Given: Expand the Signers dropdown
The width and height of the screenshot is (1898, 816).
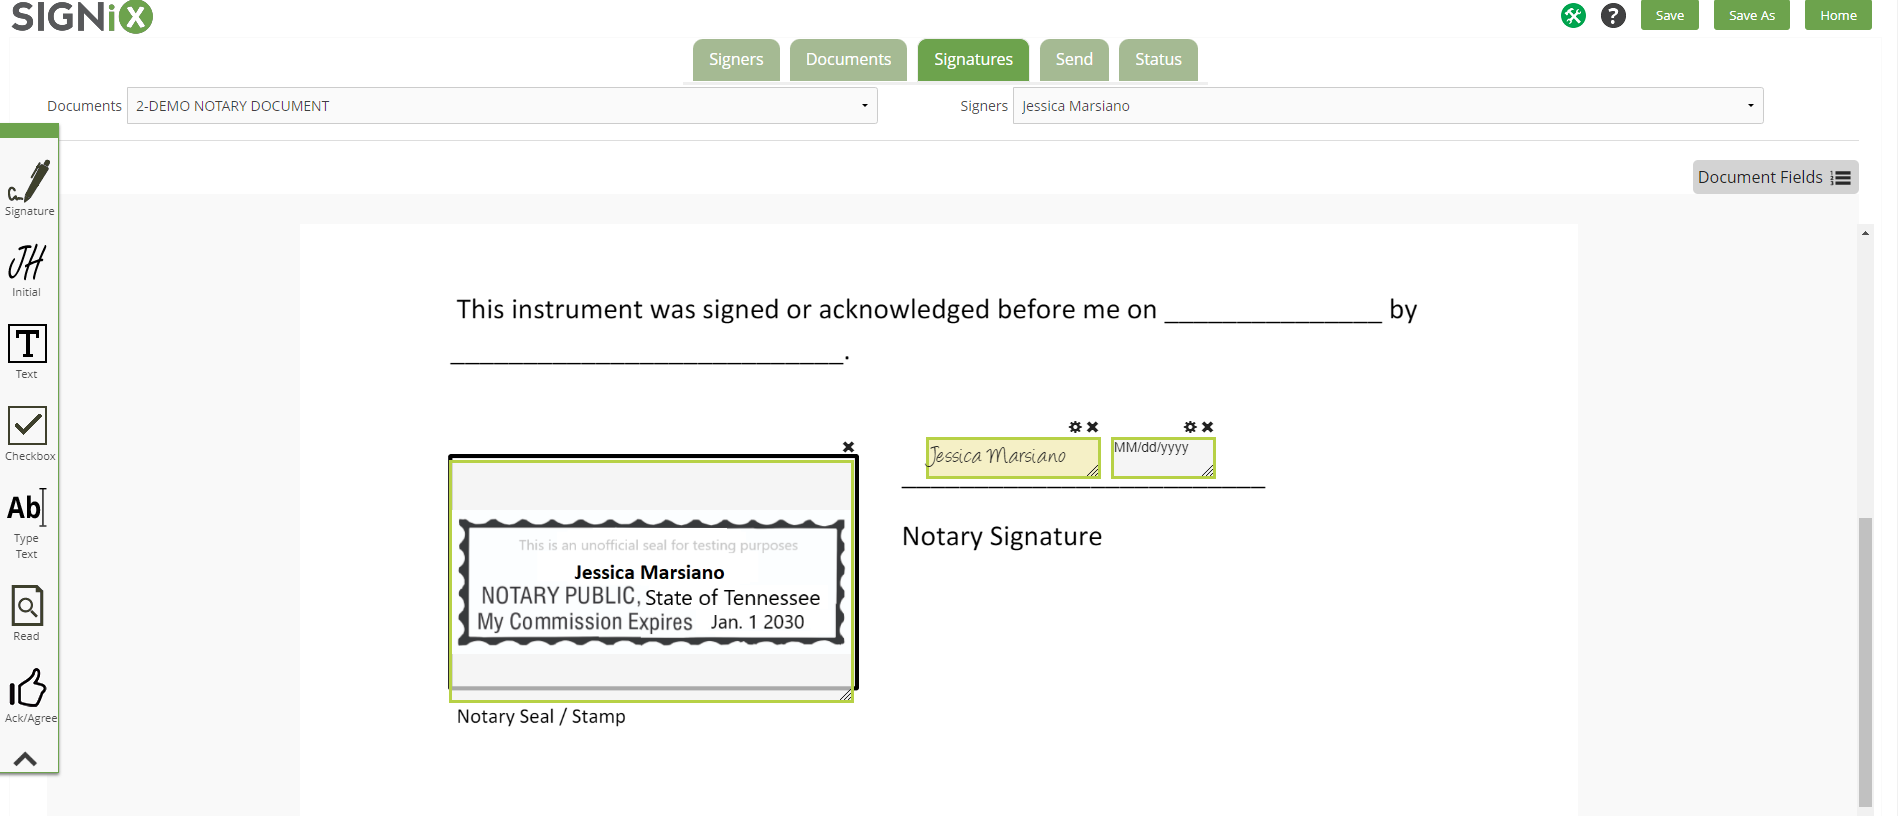Looking at the screenshot, I should (x=1388, y=106).
